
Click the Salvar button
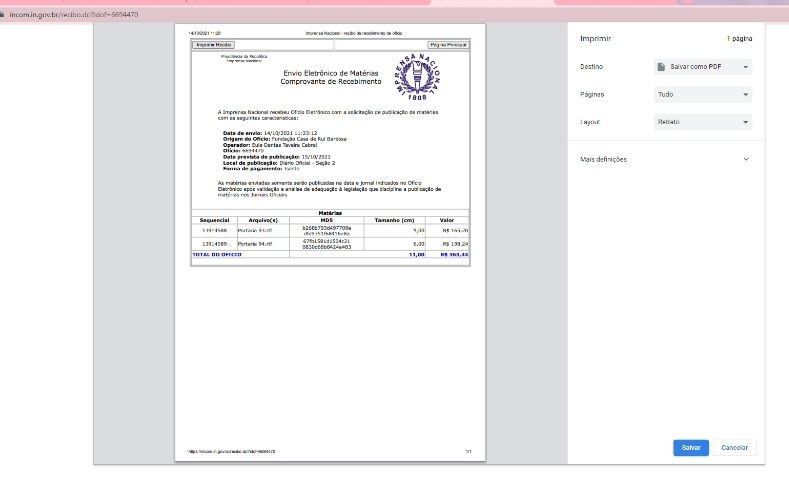click(x=690, y=447)
